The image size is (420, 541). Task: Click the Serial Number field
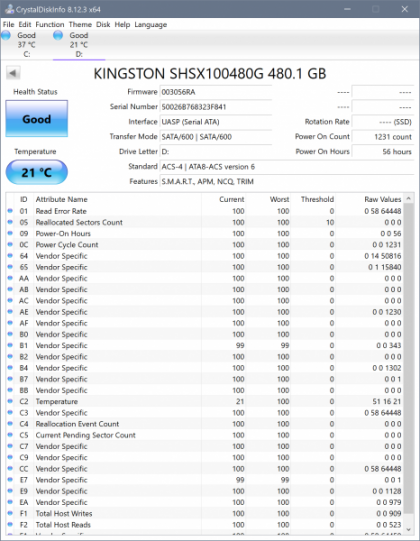click(216, 107)
